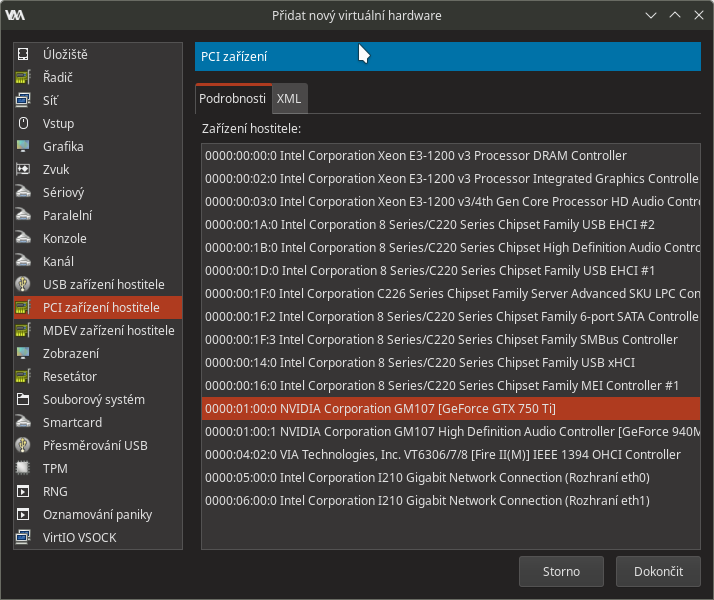The width and height of the screenshot is (714, 600).
Task: Maximize the dialog with the up chevron
Action: 675,15
